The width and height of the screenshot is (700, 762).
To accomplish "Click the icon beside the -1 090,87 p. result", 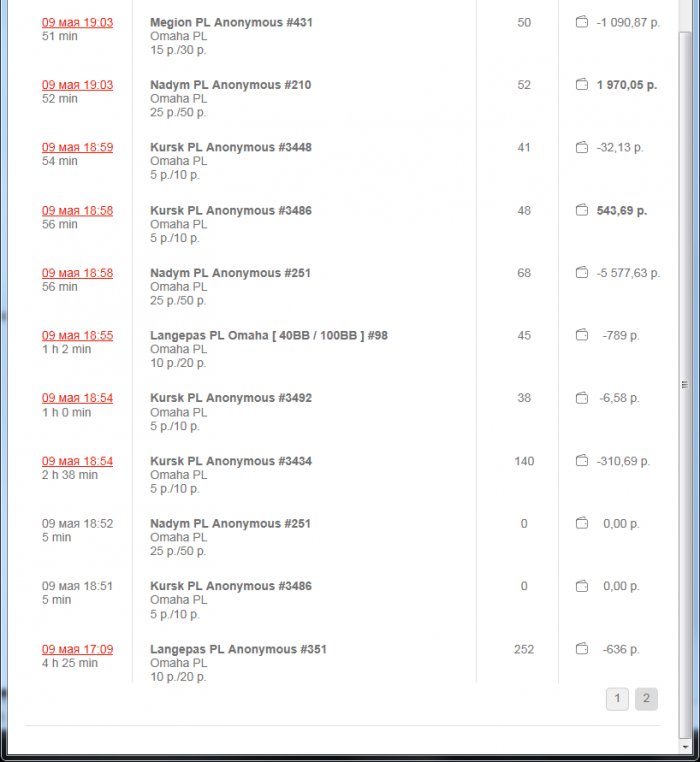I will [581, 22].
